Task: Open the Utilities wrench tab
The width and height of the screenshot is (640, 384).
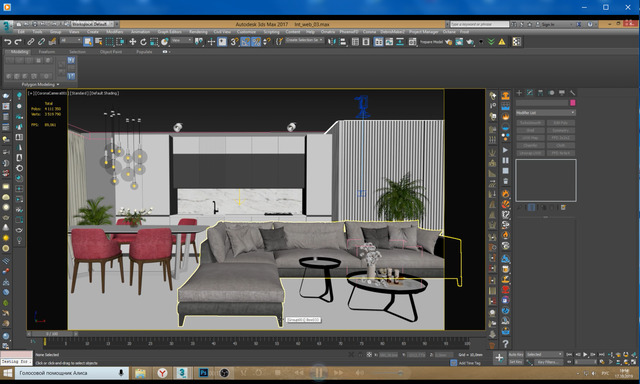Action: coord(572,93)
